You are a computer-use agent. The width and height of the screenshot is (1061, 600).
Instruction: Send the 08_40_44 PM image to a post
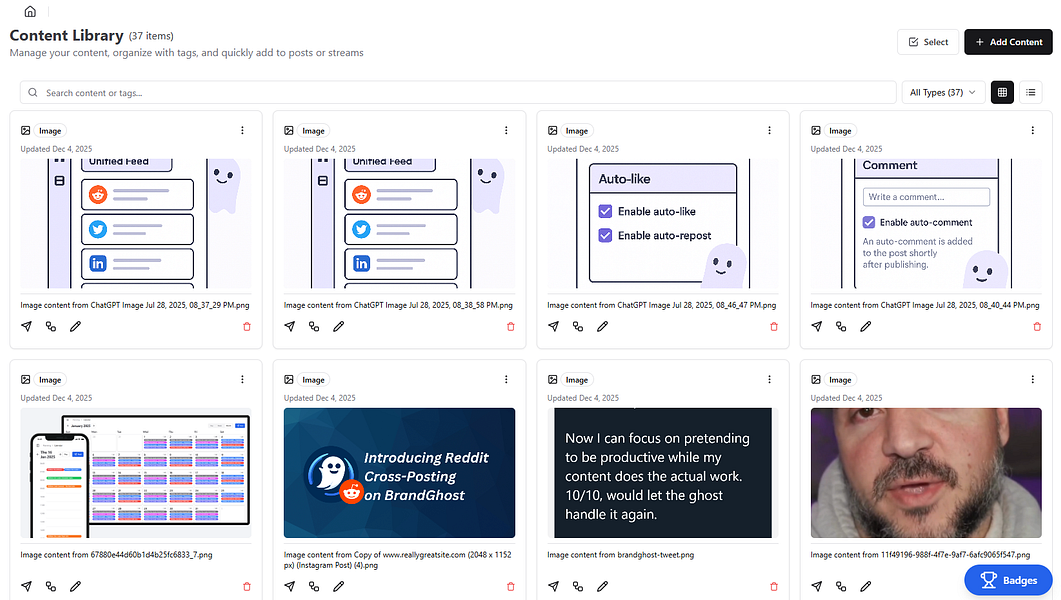pyautogui.click(x=817, y=326)
